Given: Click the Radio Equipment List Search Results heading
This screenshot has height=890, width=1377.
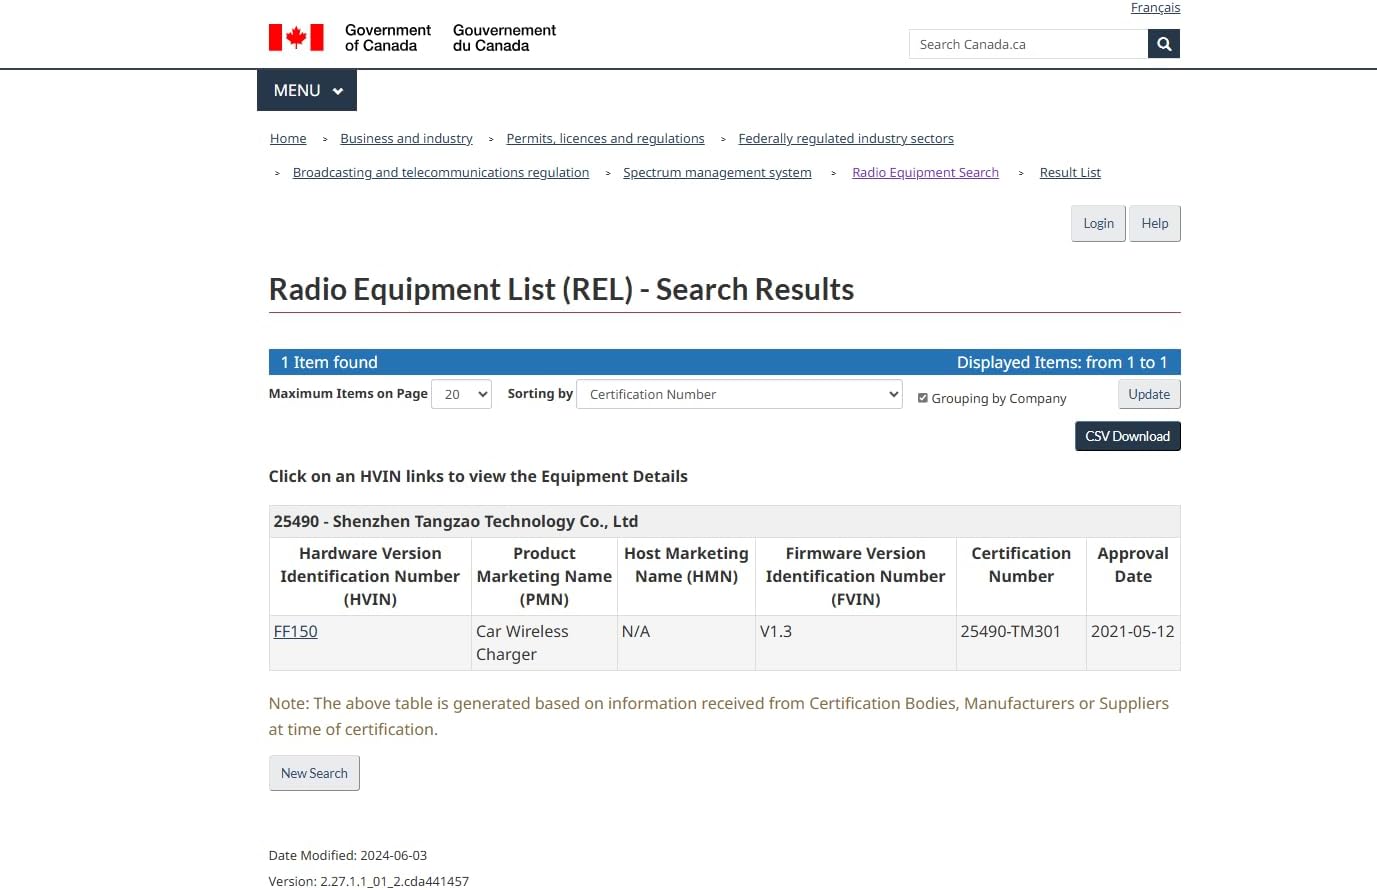Looking at the screenshot, I should [561, 289].
